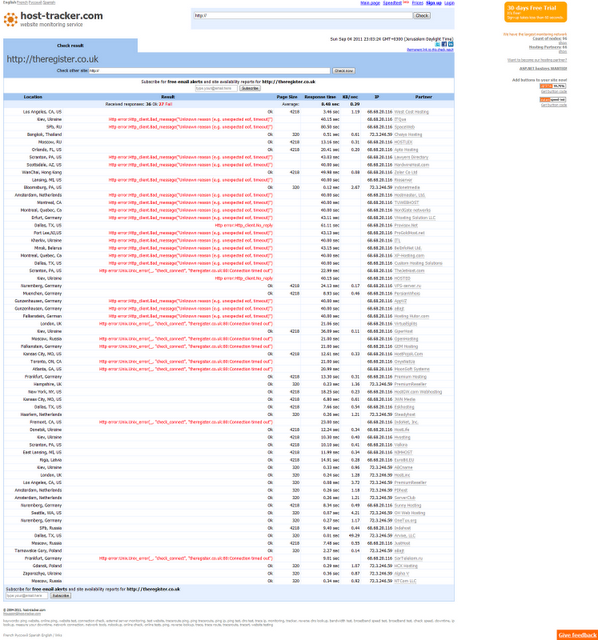Click the instant speed test badge
The height and width of the screenshot is (640, 598).
pos(552,100)
